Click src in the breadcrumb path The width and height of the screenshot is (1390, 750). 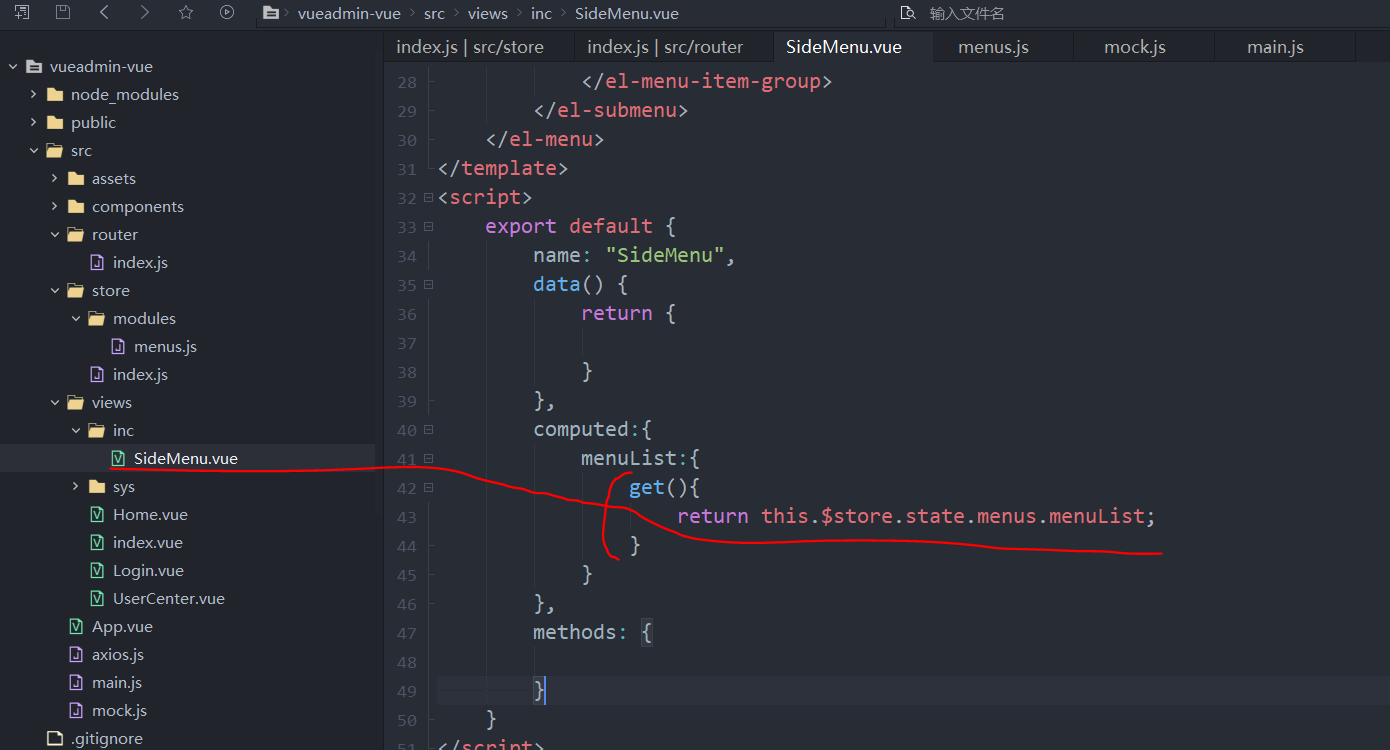pyautogui.click(x=434, y=13)
